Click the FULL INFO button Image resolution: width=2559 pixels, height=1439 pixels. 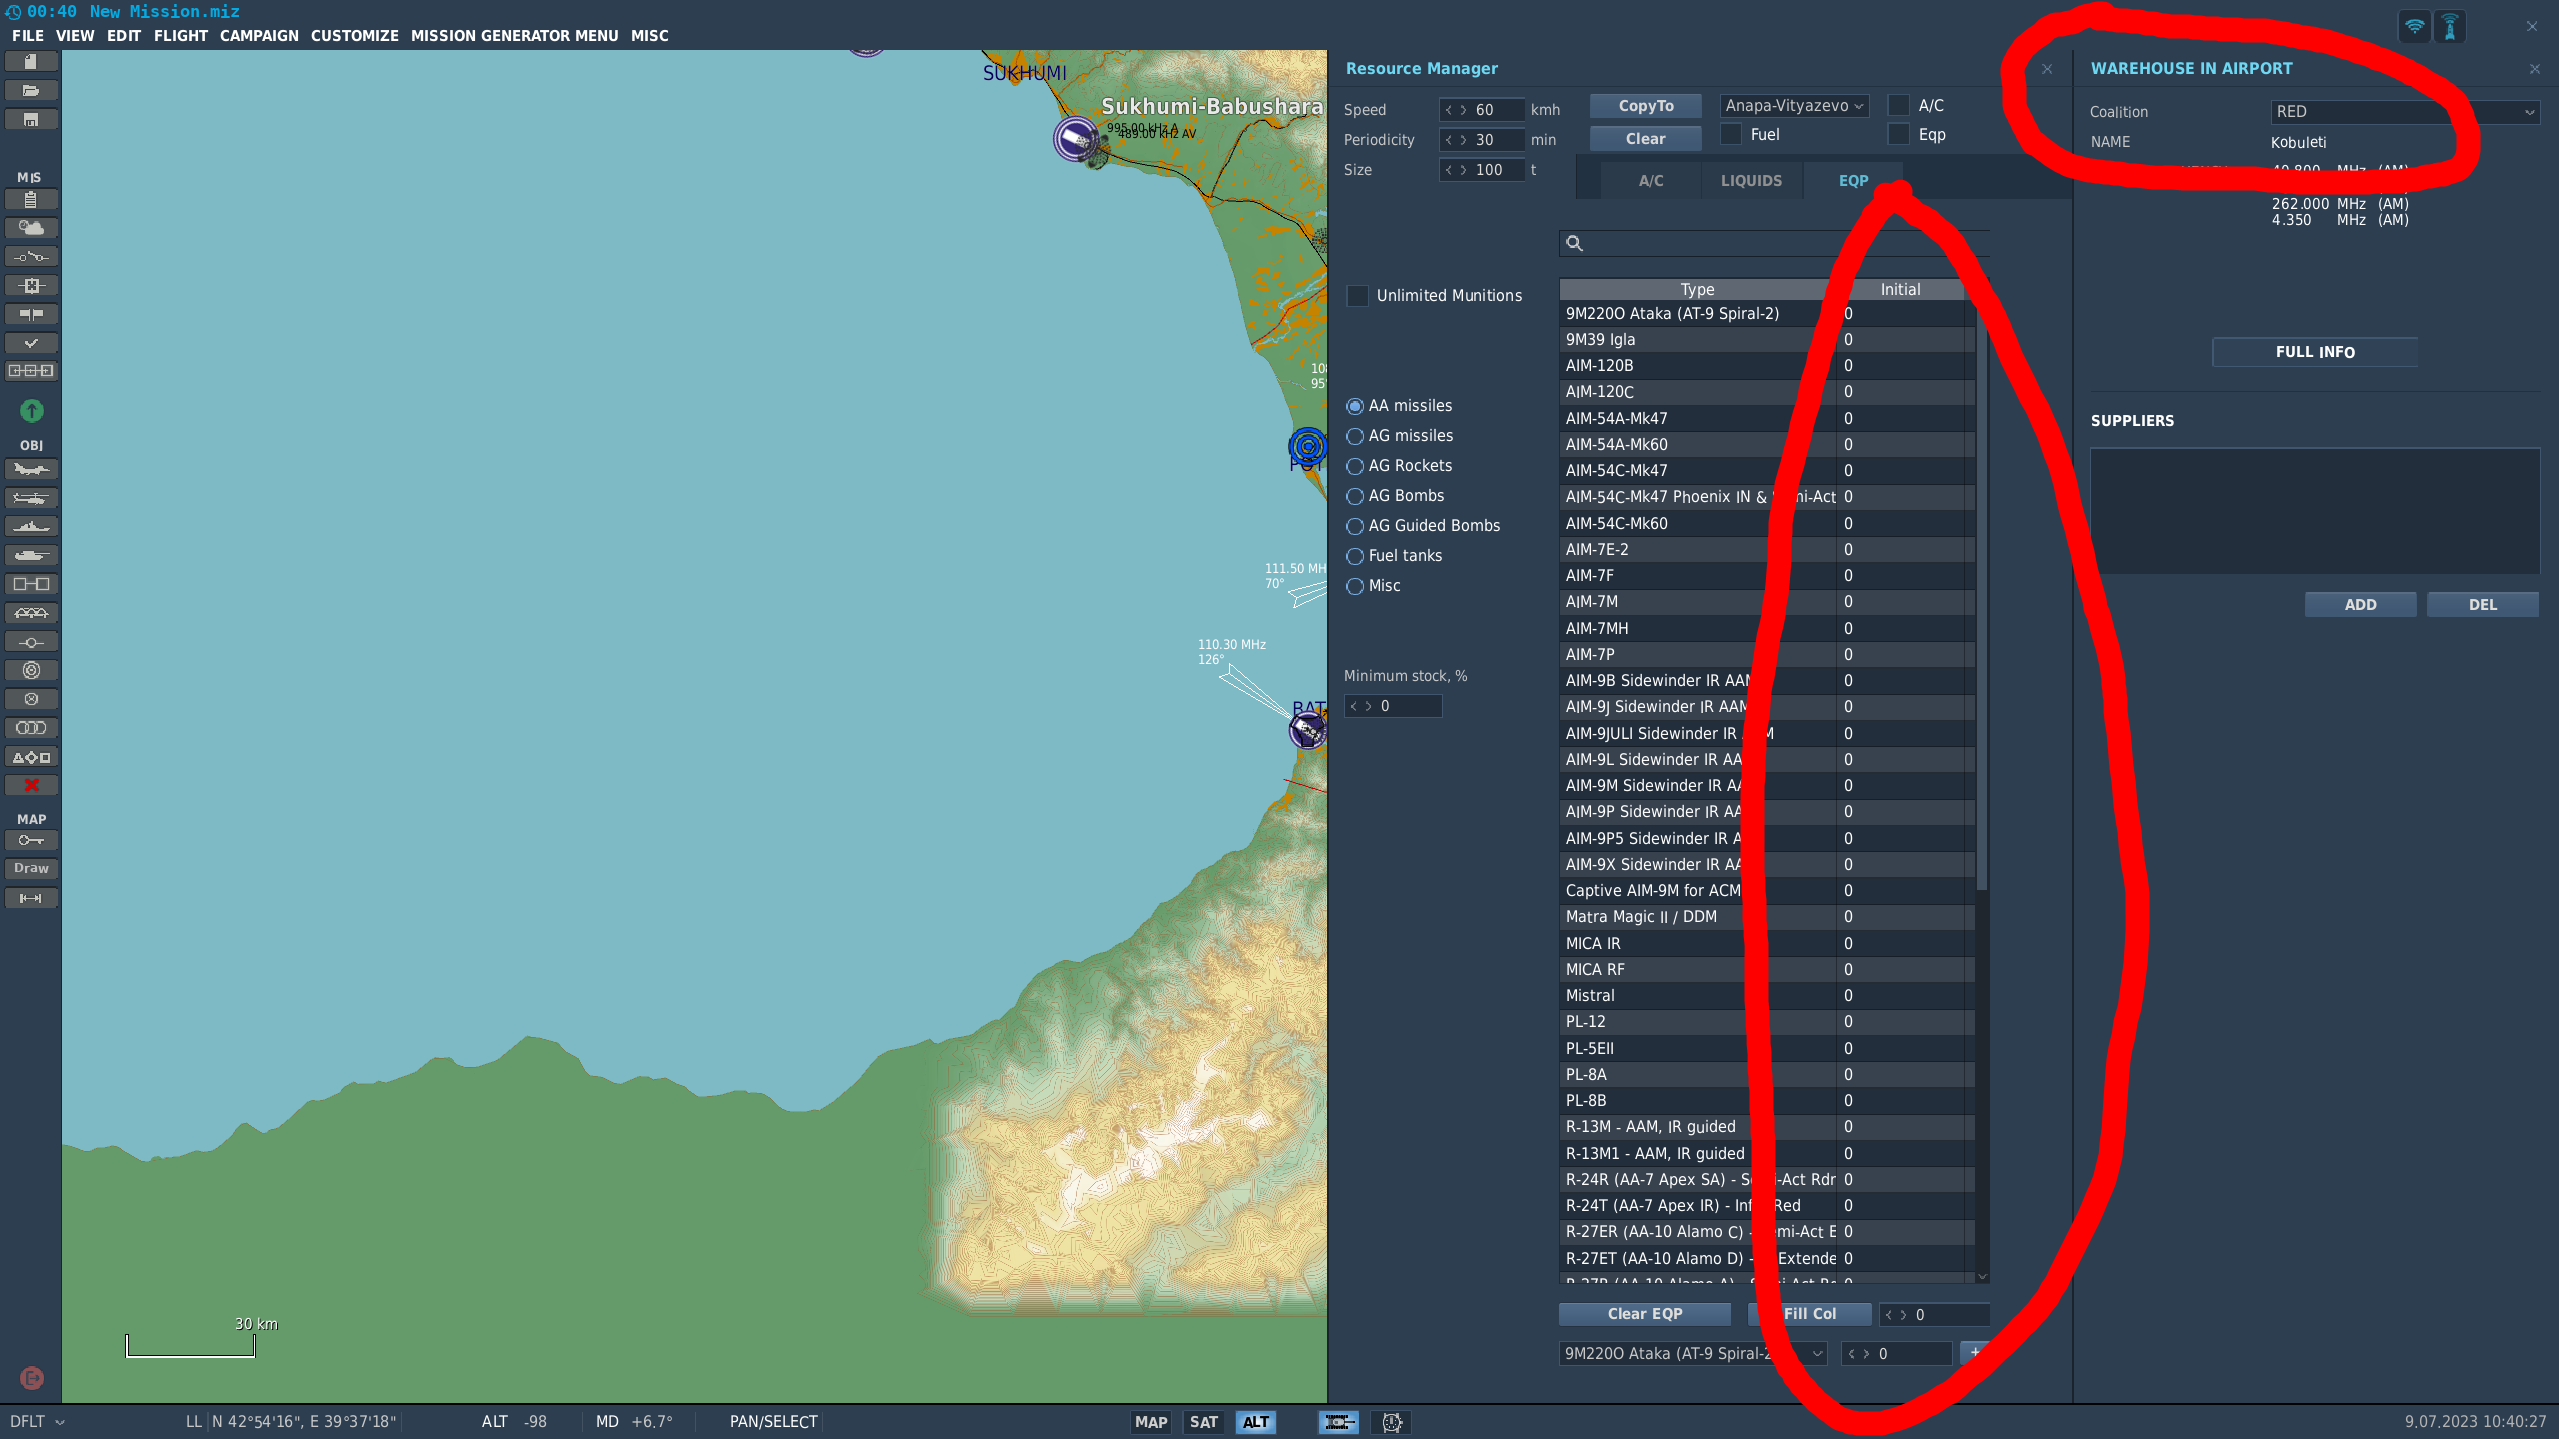(2315, 352)
